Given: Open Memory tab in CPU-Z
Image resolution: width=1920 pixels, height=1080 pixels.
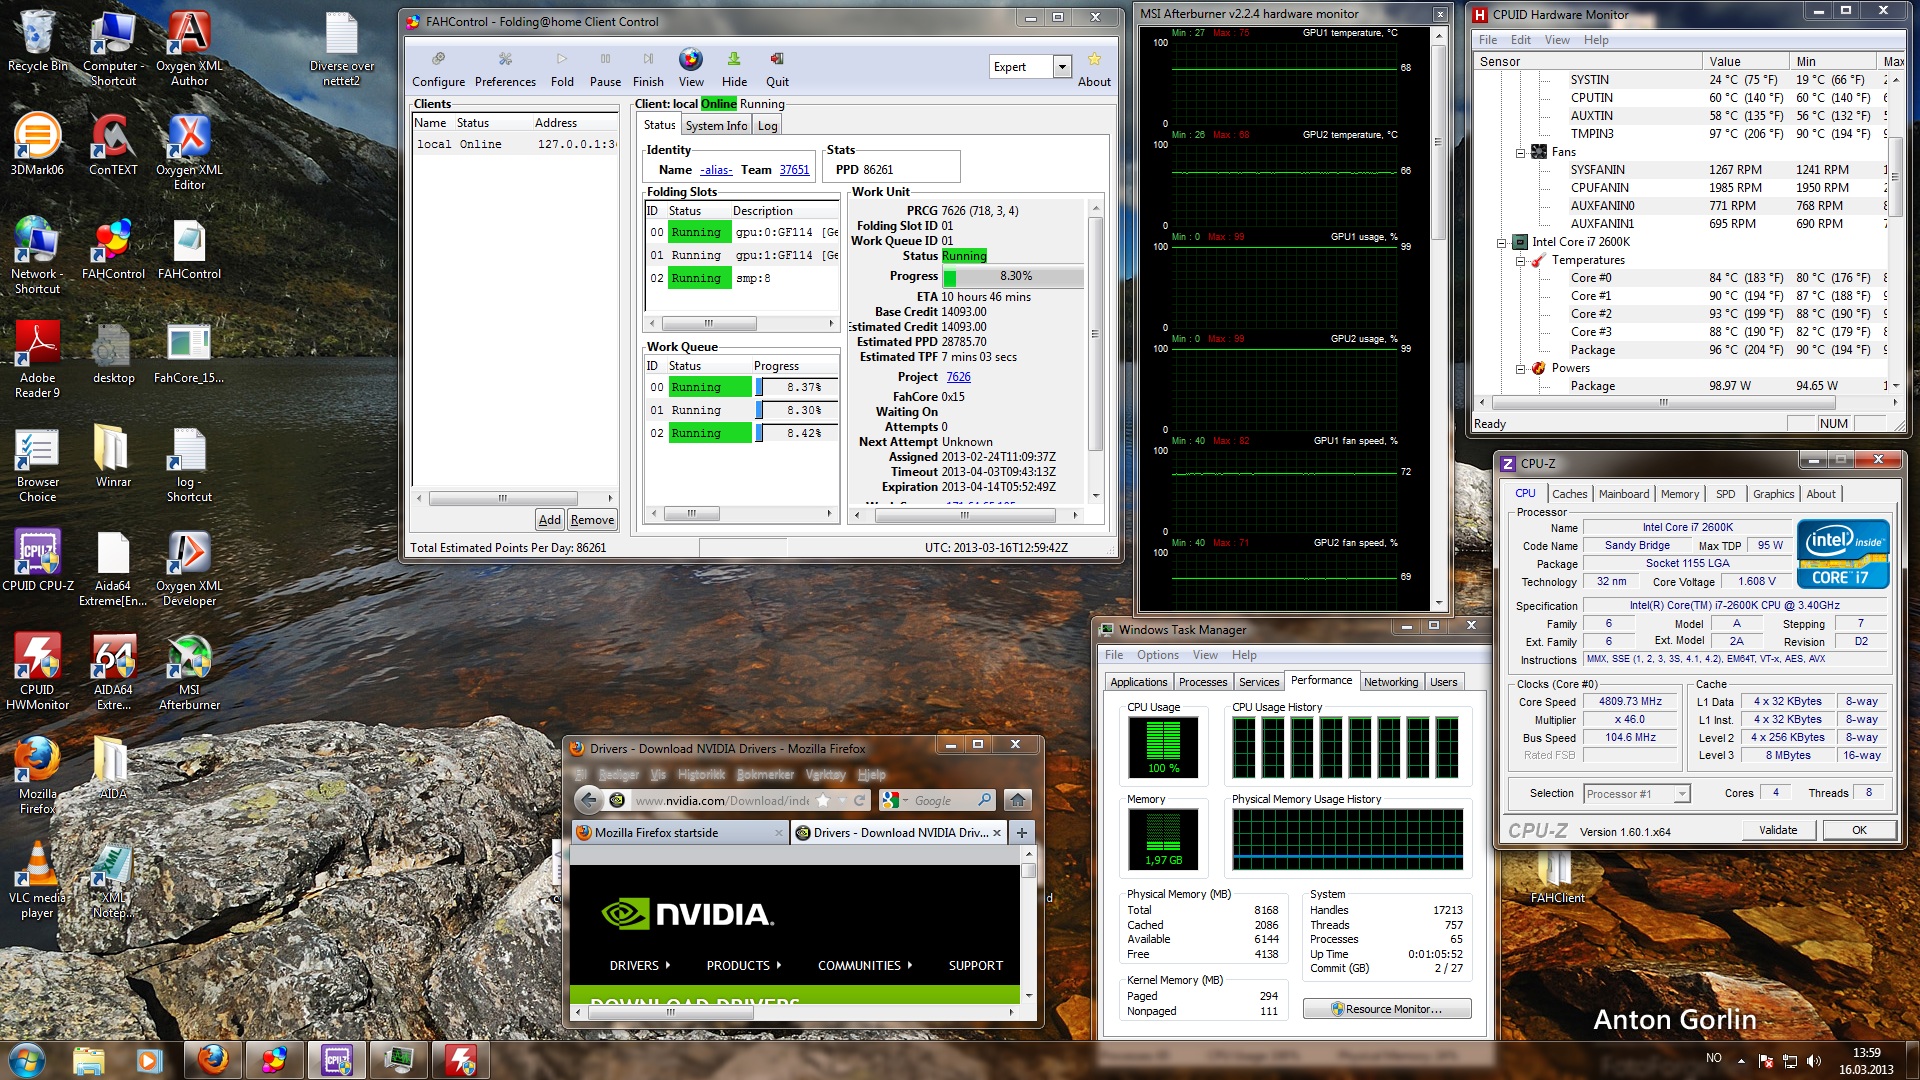Looking at the screenshot, I should pyautogui.click(x=1680, y=494).
